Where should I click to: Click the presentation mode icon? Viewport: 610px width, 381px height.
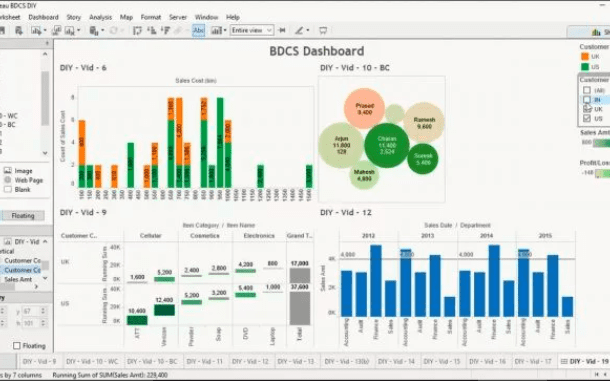click(x=323, y=30)
